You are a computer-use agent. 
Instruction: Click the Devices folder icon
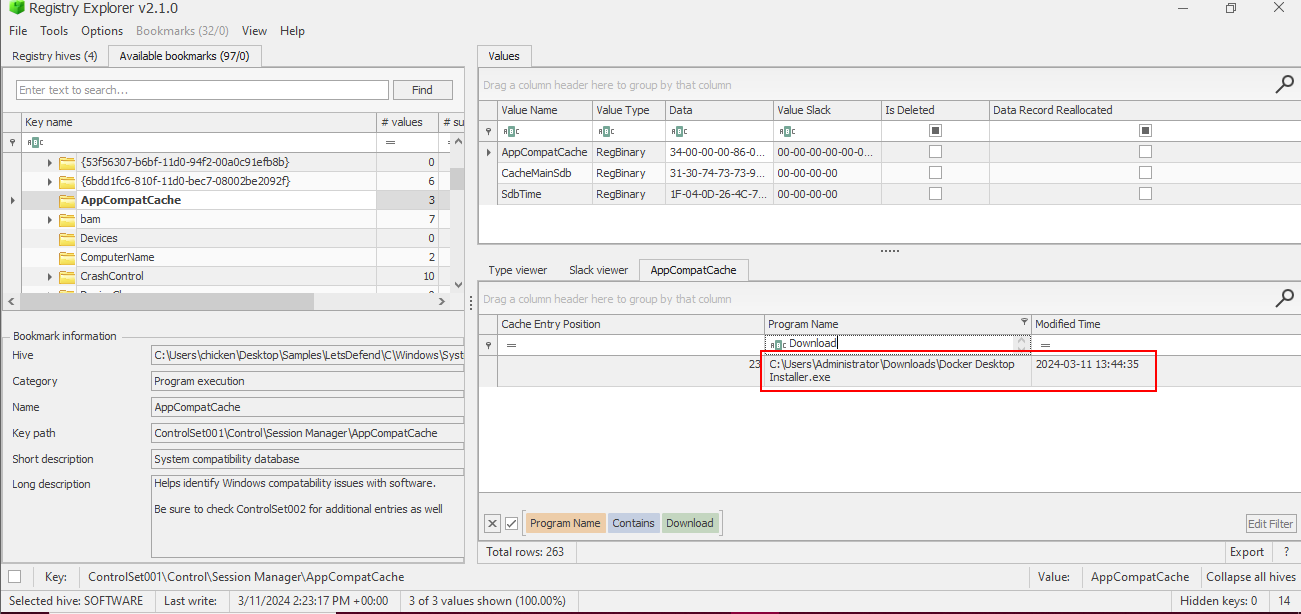pyautogui.click(x=67, y=238)
